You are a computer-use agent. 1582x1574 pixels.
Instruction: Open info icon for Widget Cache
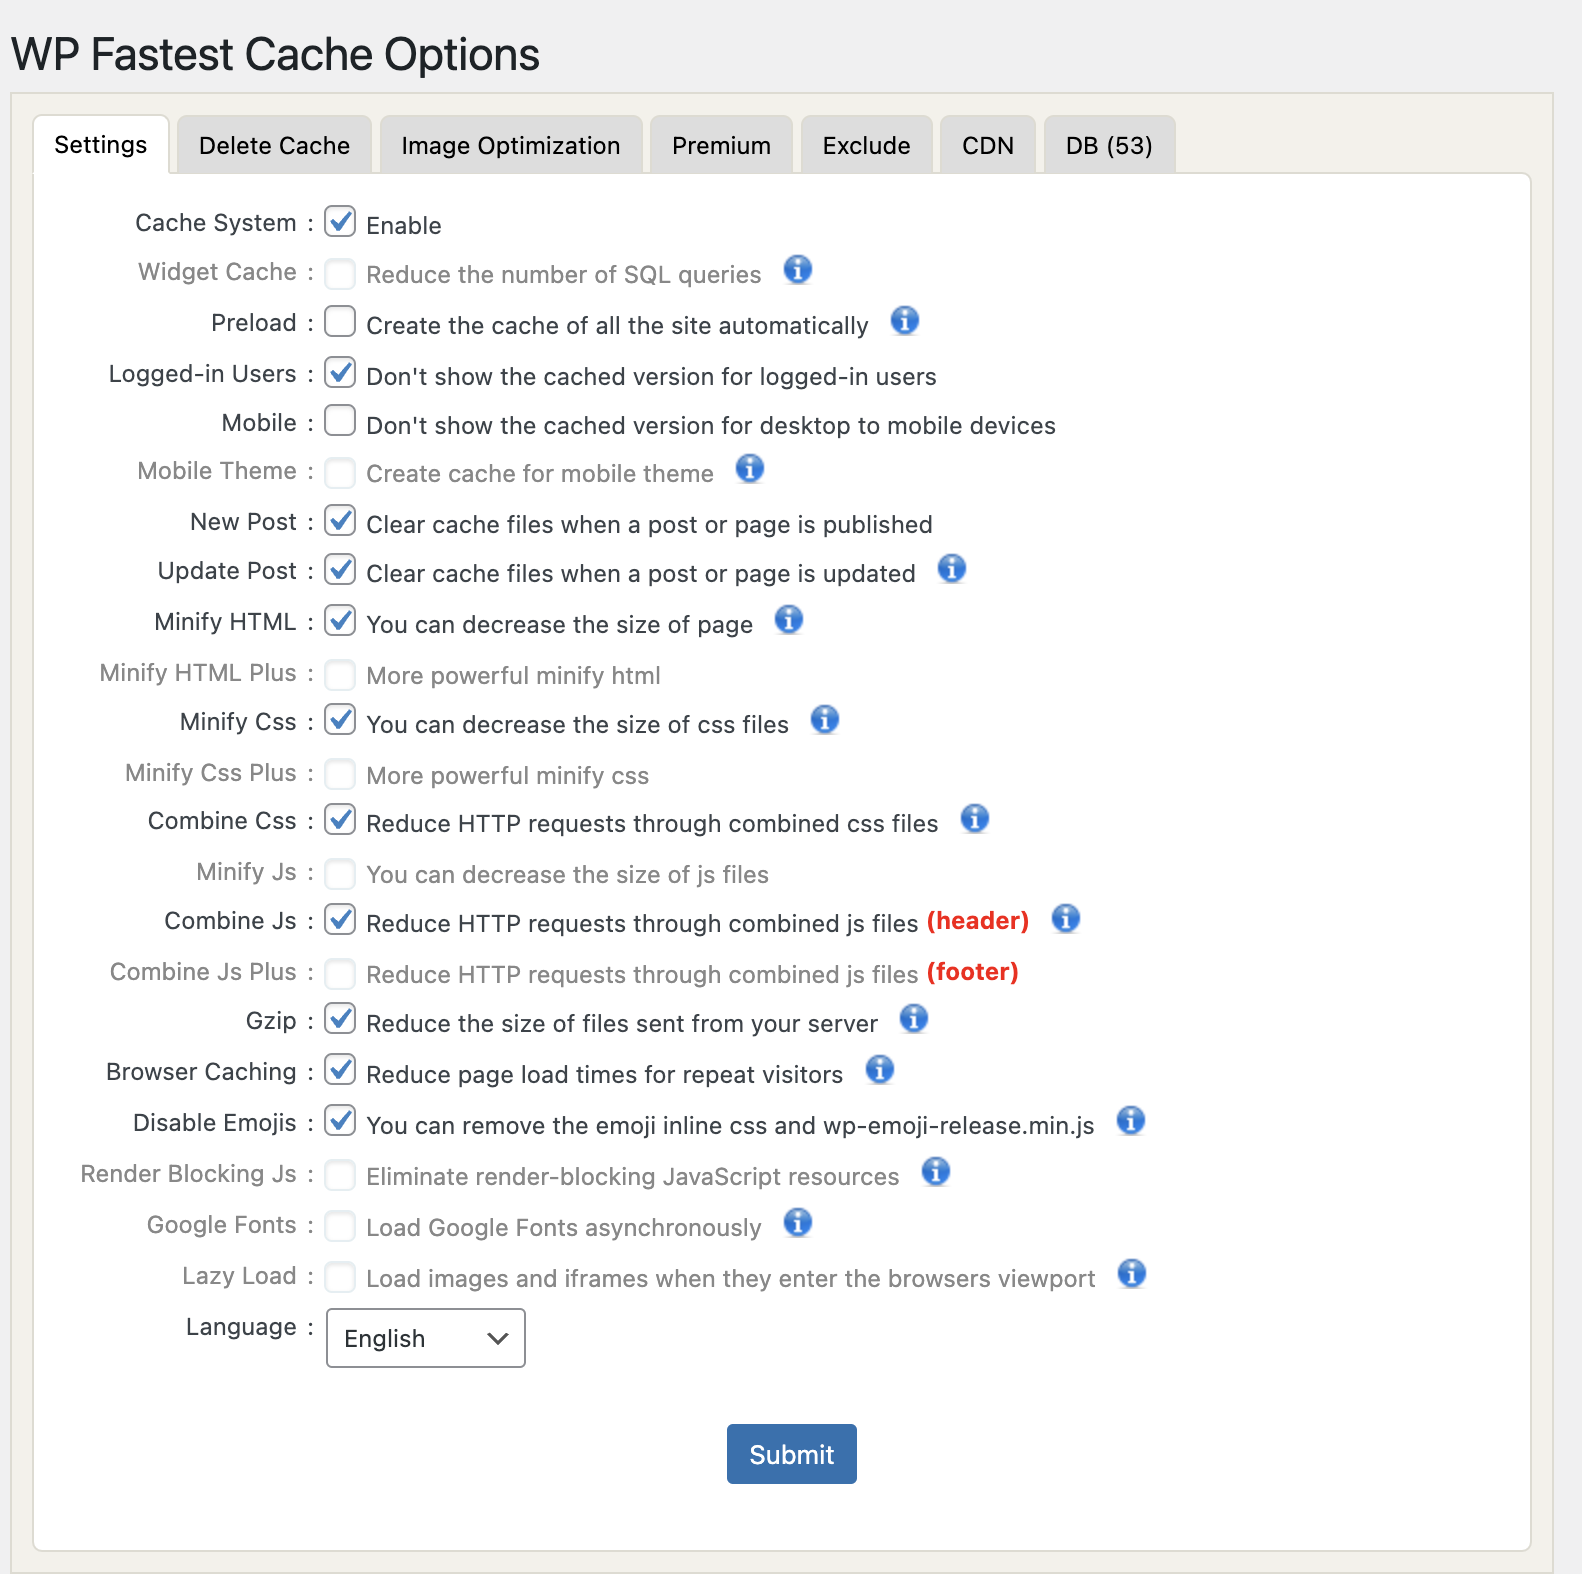click(797, 270)
